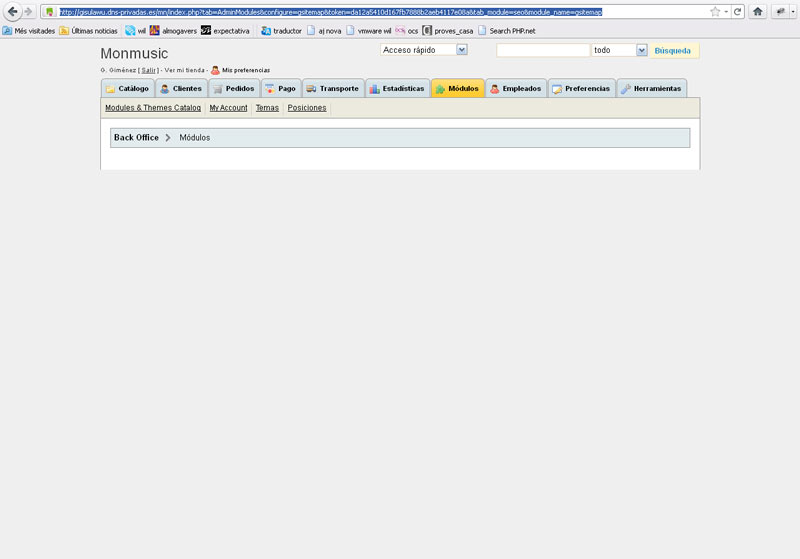
Task: Click the back office search text field
Action: (543, 50)
